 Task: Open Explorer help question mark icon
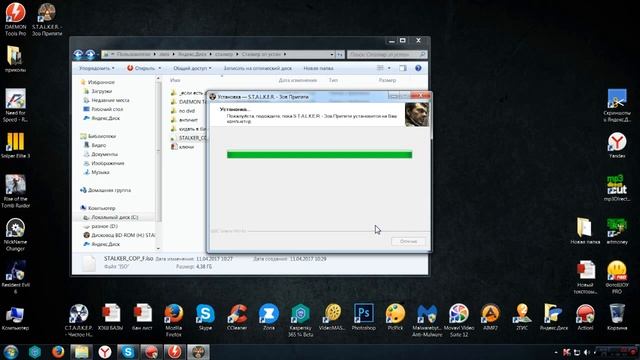point(418,68)
